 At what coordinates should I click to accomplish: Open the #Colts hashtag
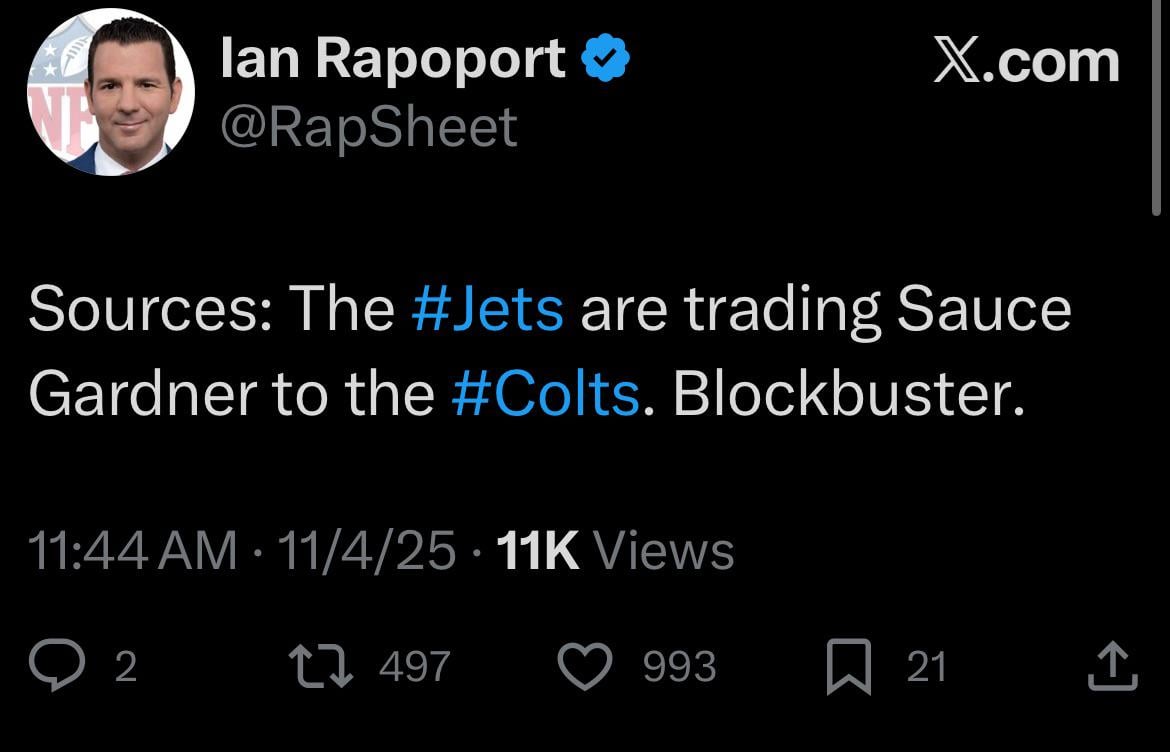click(548, 393)
